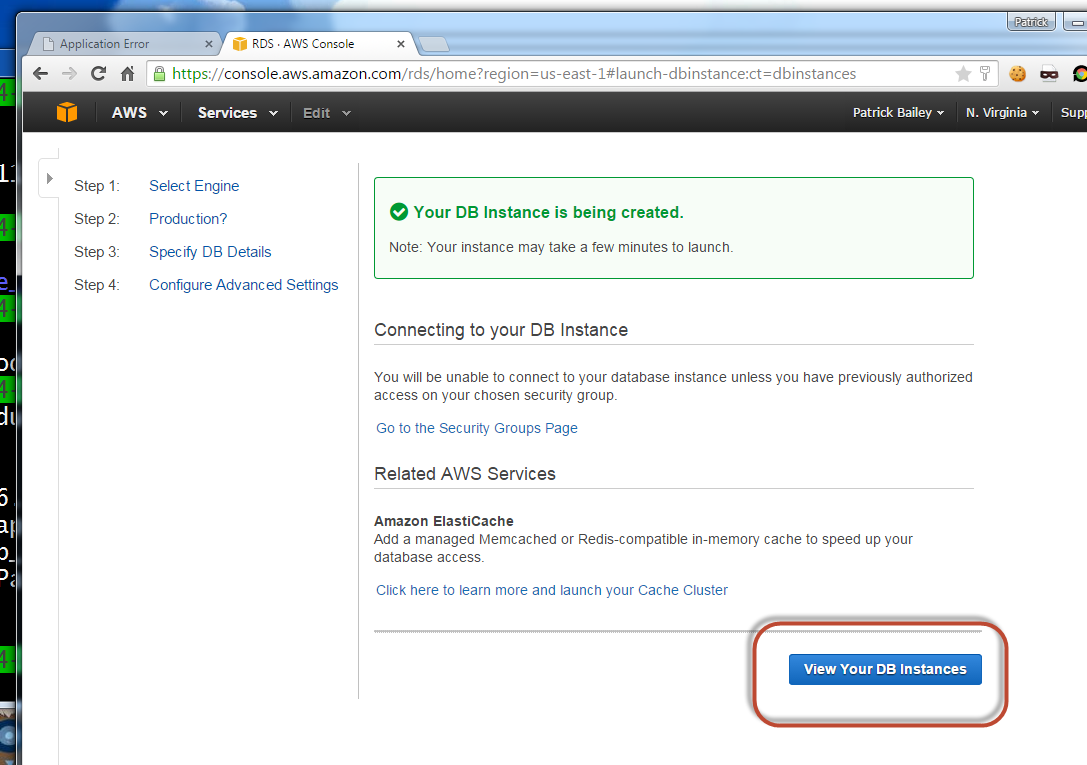Image resolution: width=1087 pixels, height=765 pixels.
Task: Click the green SSL padlock icon
Action: click(x=159, y=73)
